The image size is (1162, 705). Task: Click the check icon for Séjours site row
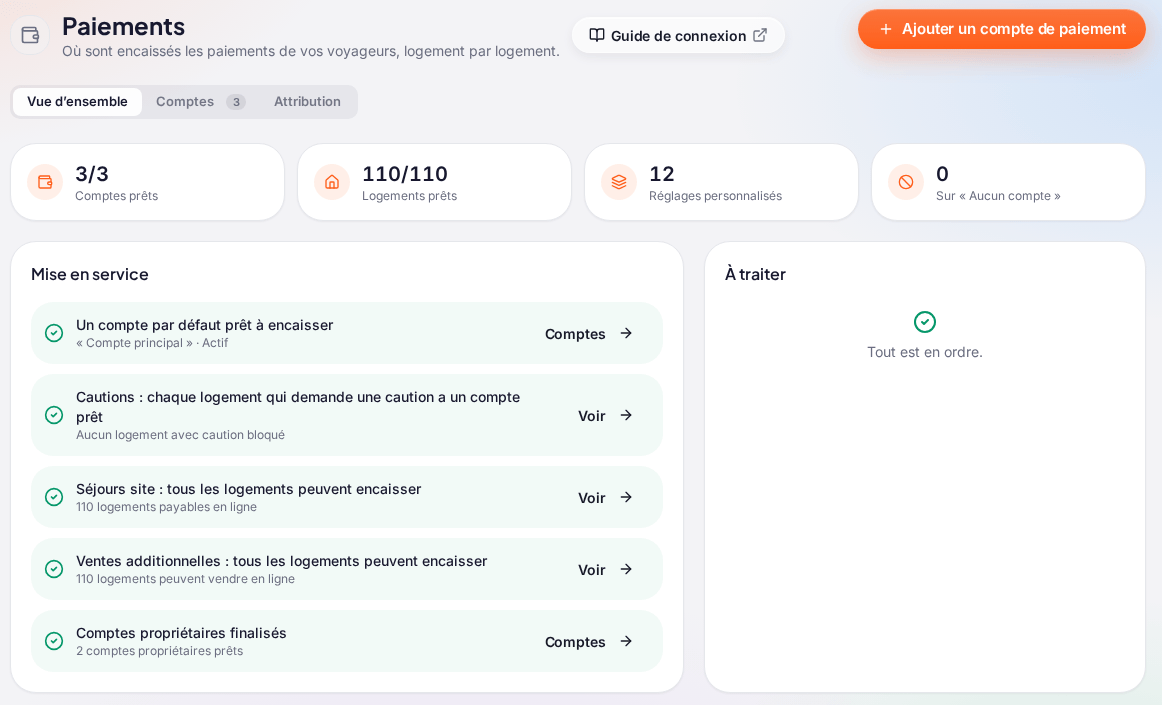54,497
